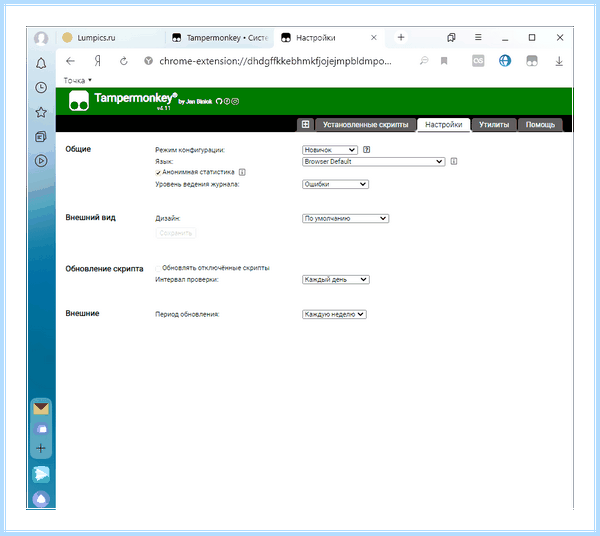This screenshot has width=600, height=536.
Task: Add a sidebar app with plus icon
Action: point(41,448)
